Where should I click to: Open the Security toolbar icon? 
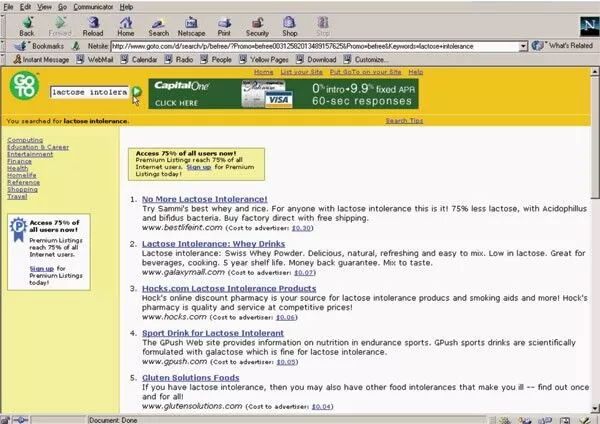click(x=257, y=24)
